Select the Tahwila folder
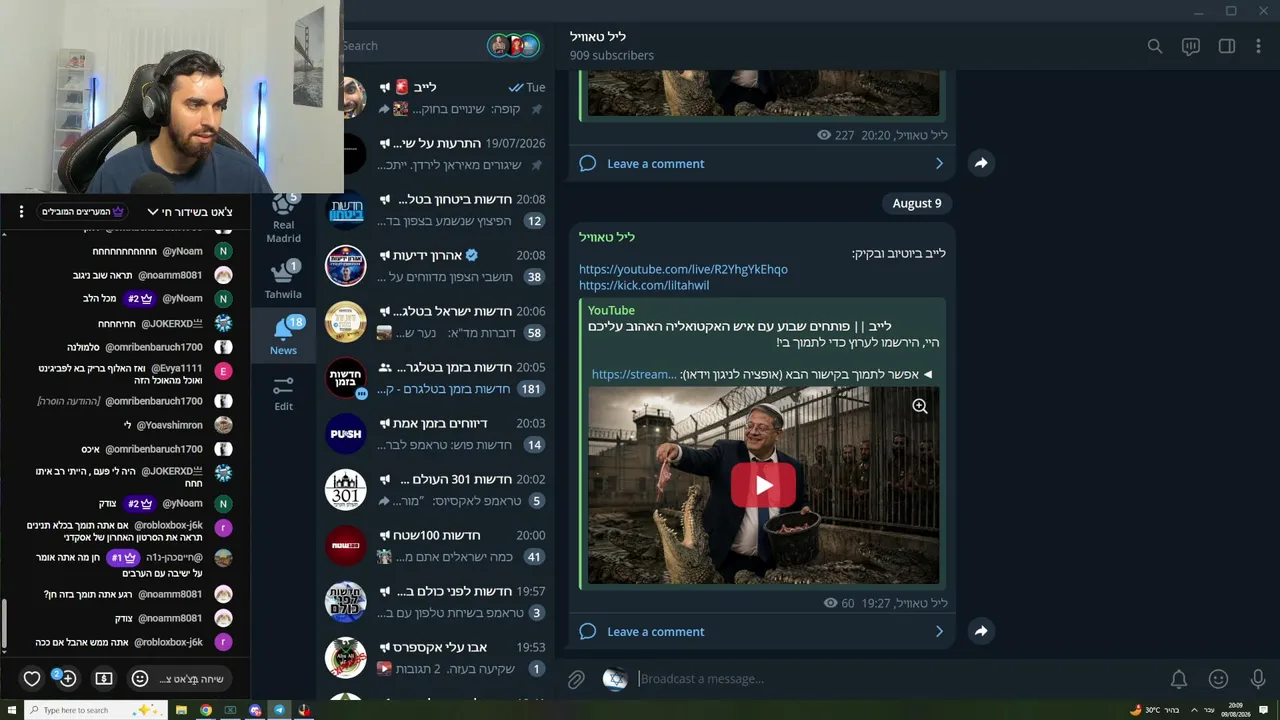The image size is (1280, 720). (283, 280)
